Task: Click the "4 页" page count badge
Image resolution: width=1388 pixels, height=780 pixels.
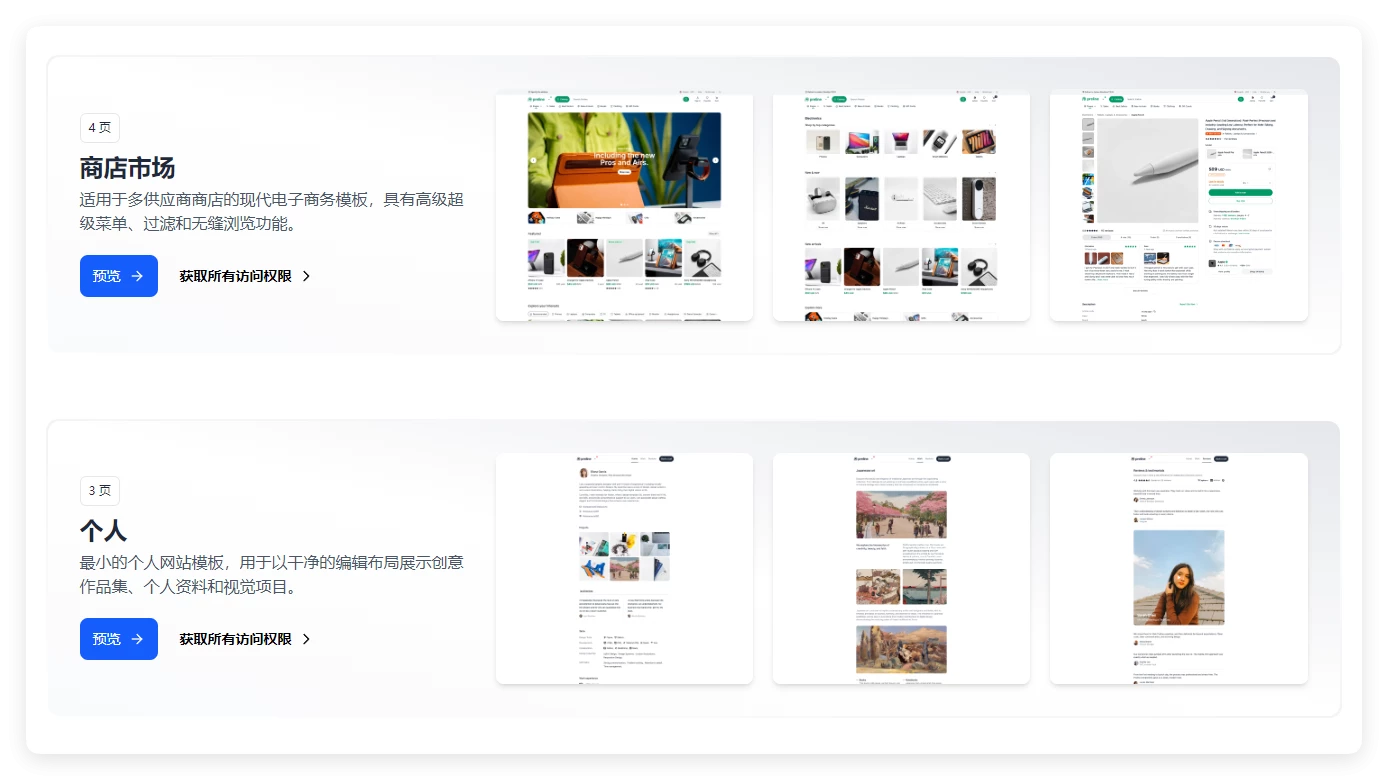Action: coord(100,128)
